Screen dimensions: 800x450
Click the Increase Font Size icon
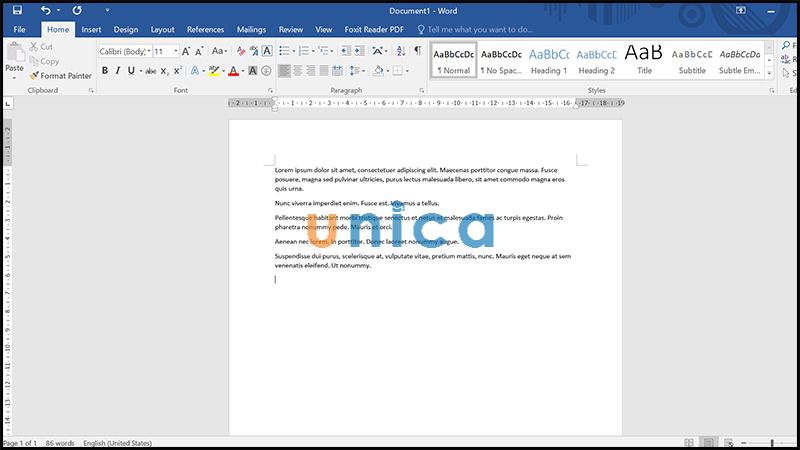tap(186, 51)
